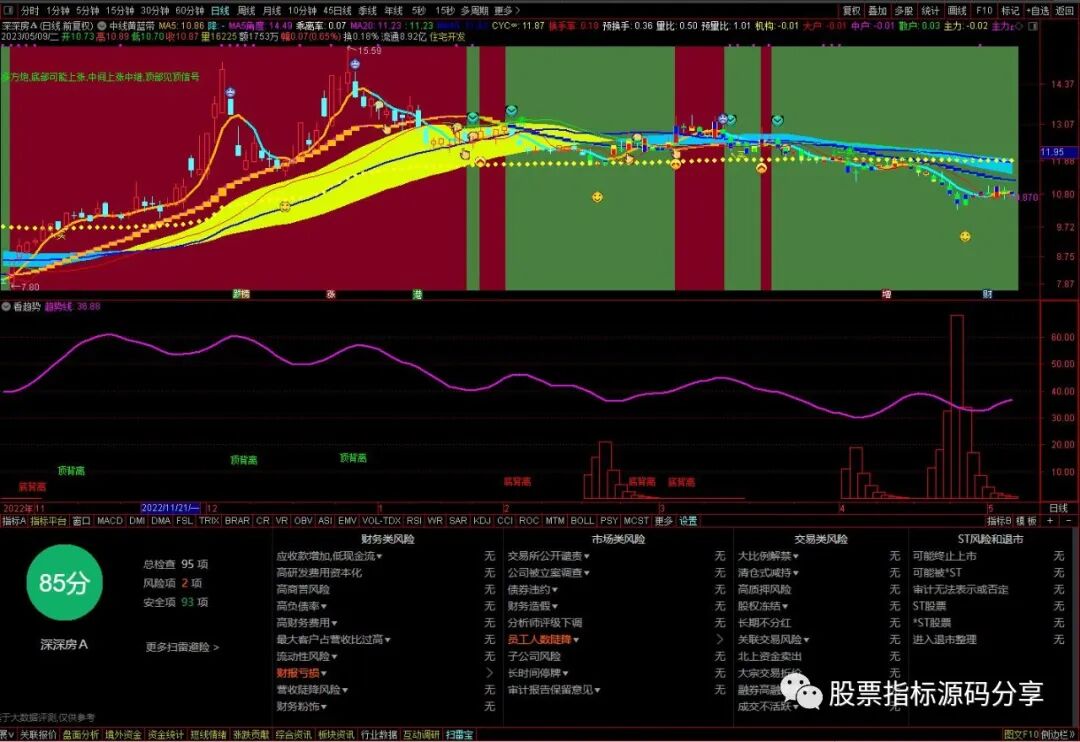Click the round icon before 看趋势 indicator
This screenshot has width=1080, height=742.
pos(6,307)
